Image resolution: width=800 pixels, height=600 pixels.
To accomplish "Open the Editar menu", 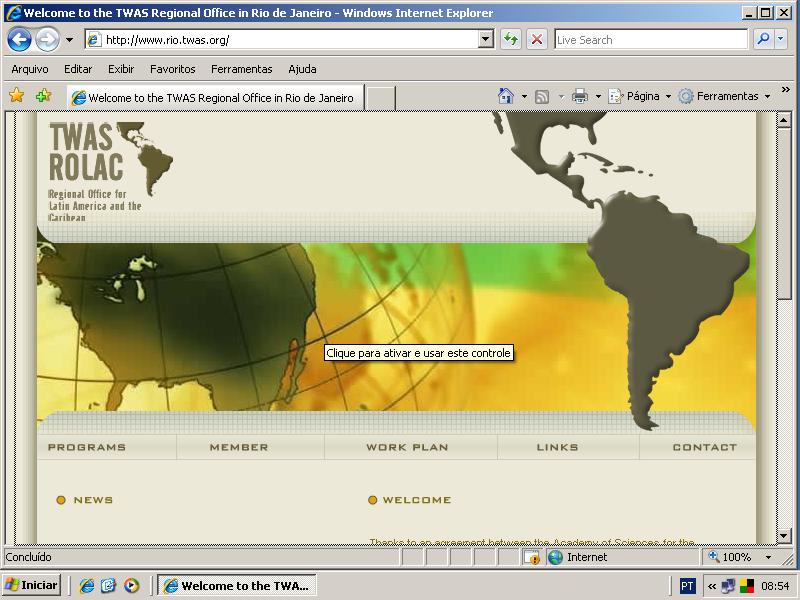I will pyautogui.click(x=78, y=69).
